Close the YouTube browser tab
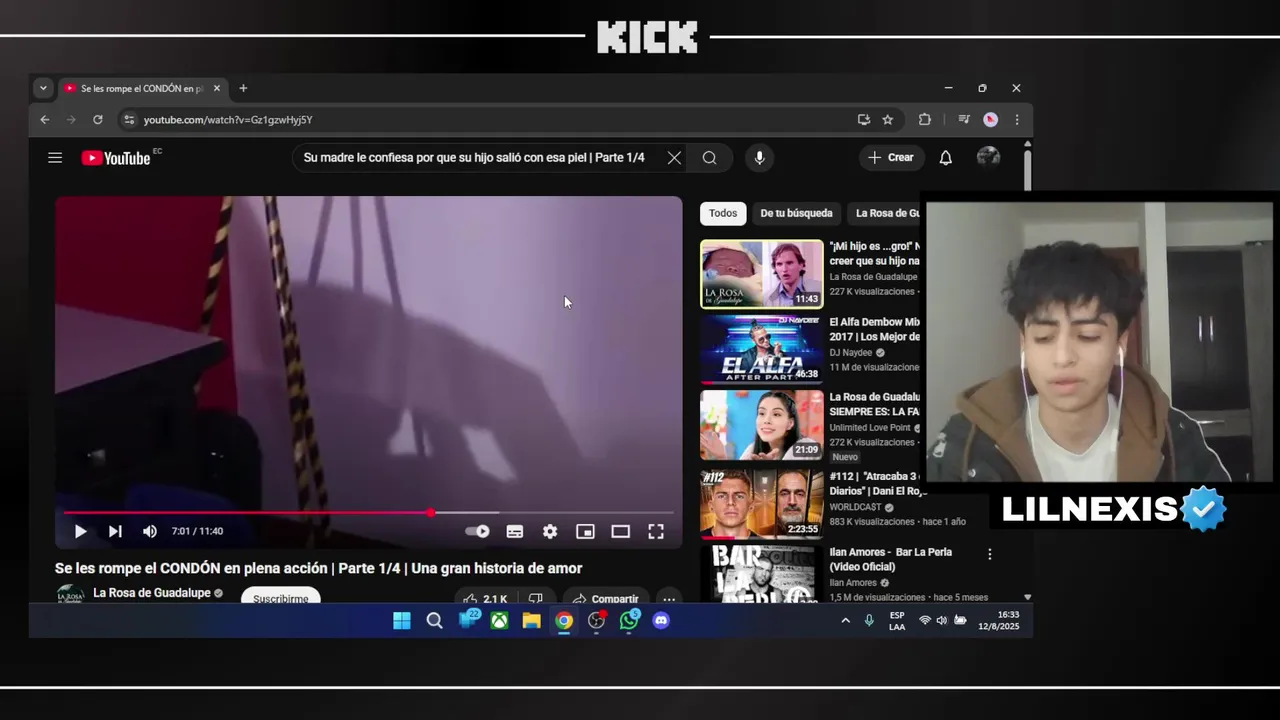Image resolution: width=1280 pixels, height=720 pixels. (217, 88)
